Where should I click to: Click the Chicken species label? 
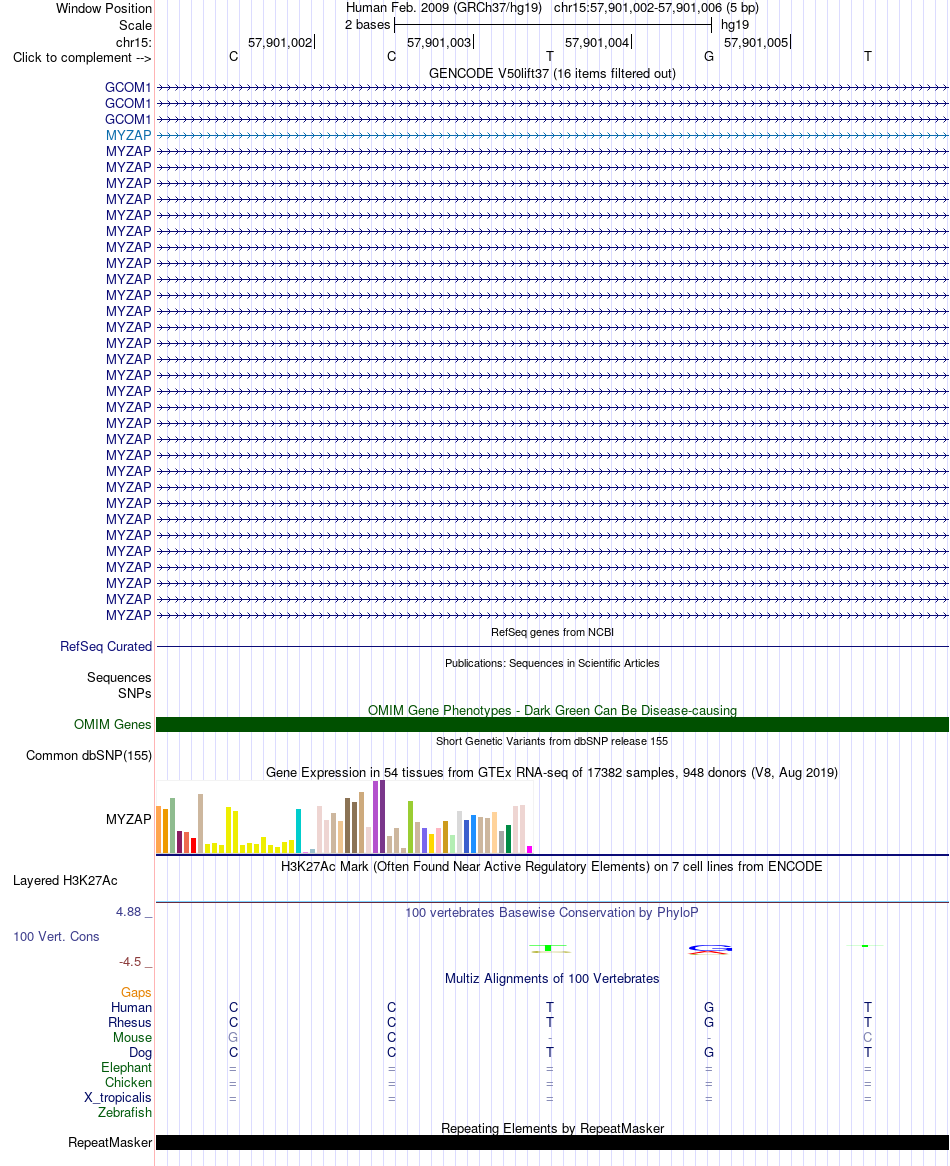pos(128,1083)
